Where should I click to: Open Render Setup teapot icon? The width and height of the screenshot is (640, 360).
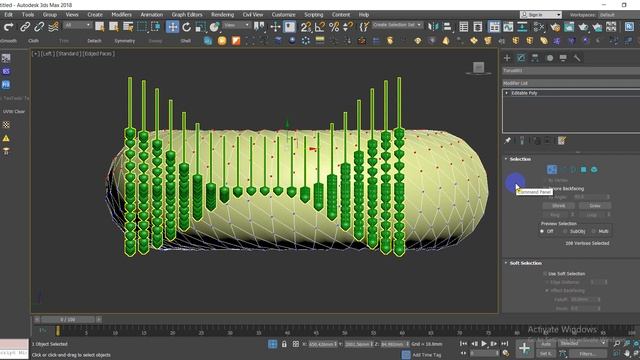(x=555, y=27)
